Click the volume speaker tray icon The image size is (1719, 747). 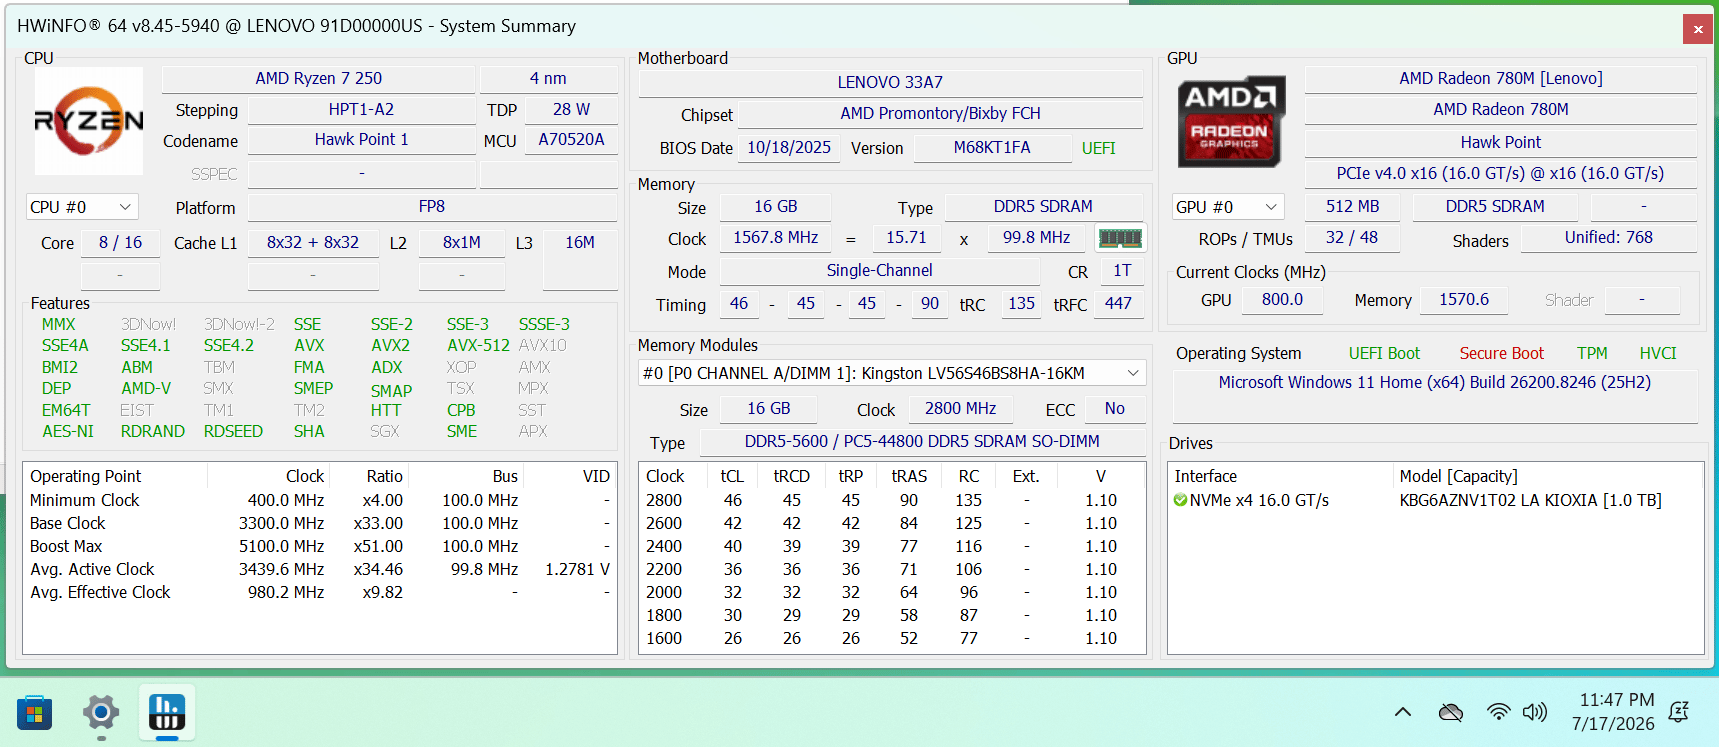coord(1534,712)
